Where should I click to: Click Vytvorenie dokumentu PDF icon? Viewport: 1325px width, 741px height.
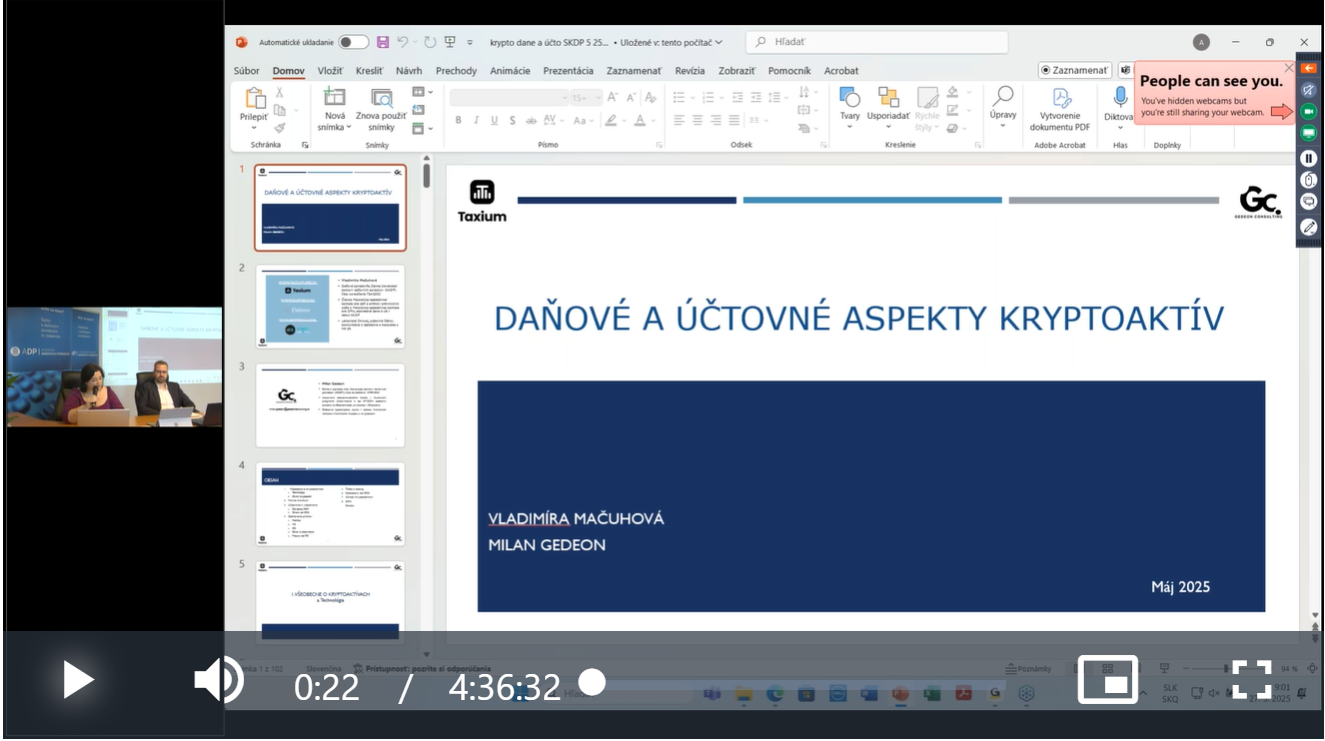click(1063, 97)
